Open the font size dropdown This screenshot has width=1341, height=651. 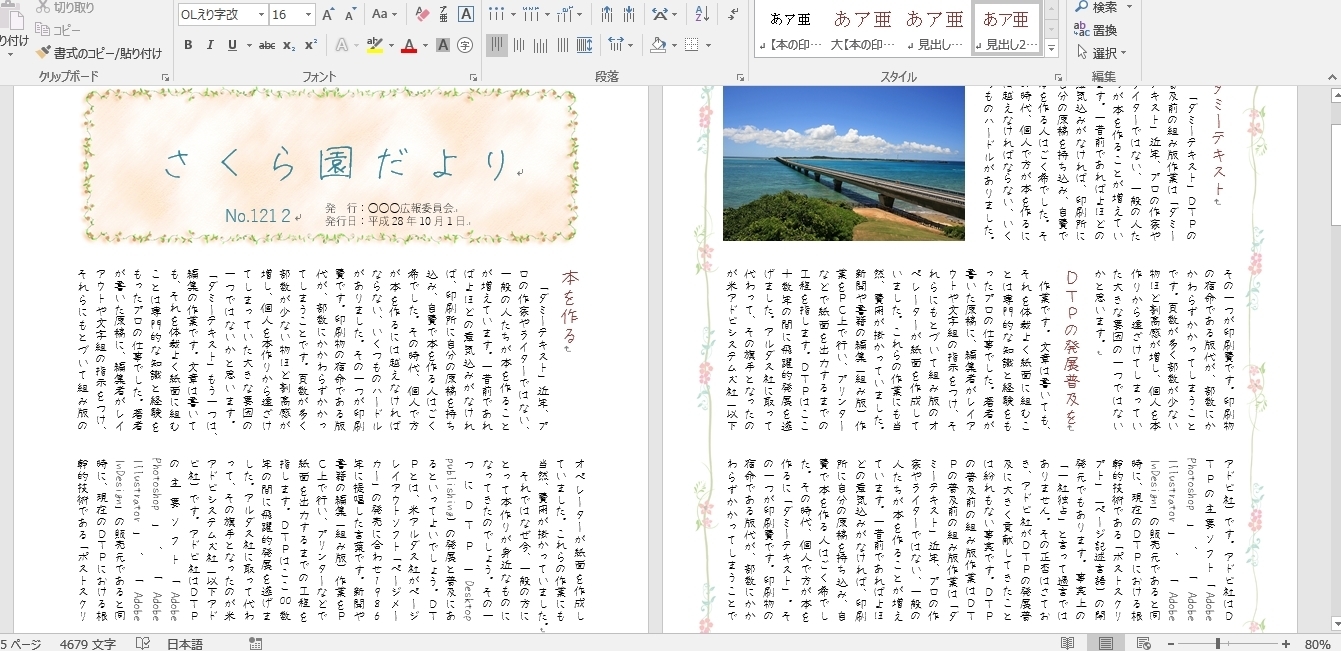308,14
